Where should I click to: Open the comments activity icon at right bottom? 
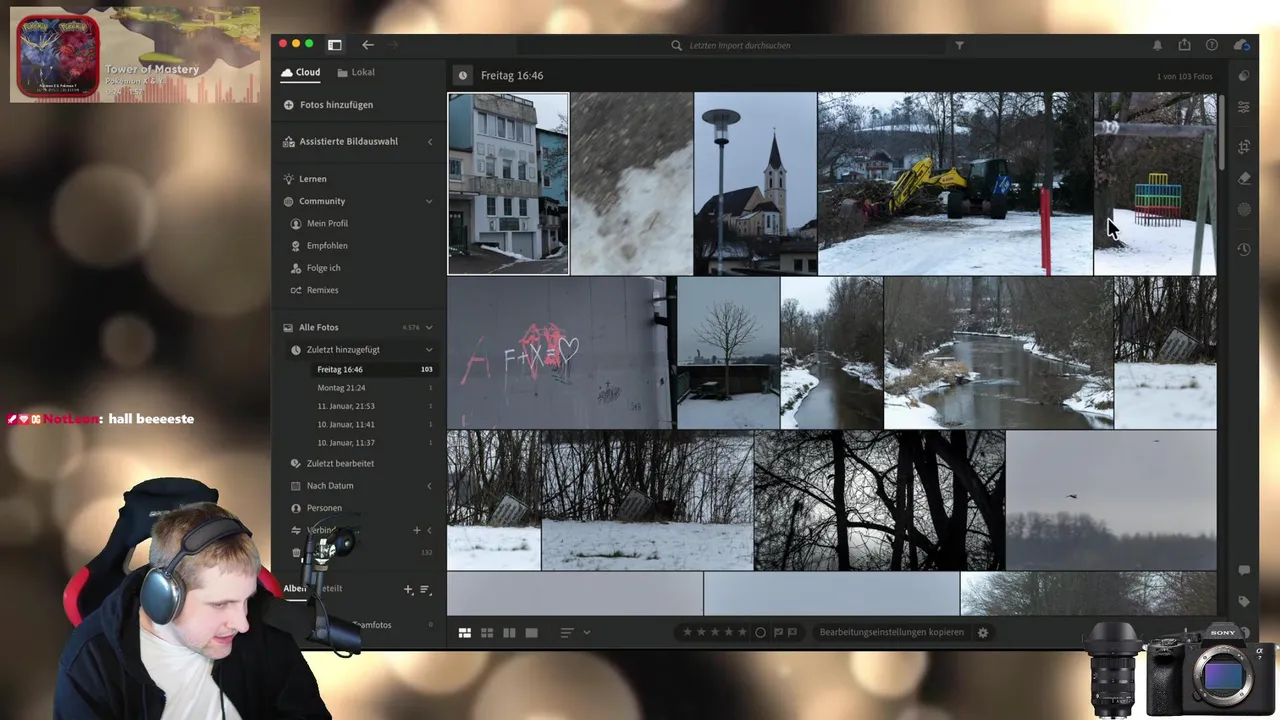[x=1244, y=570]
